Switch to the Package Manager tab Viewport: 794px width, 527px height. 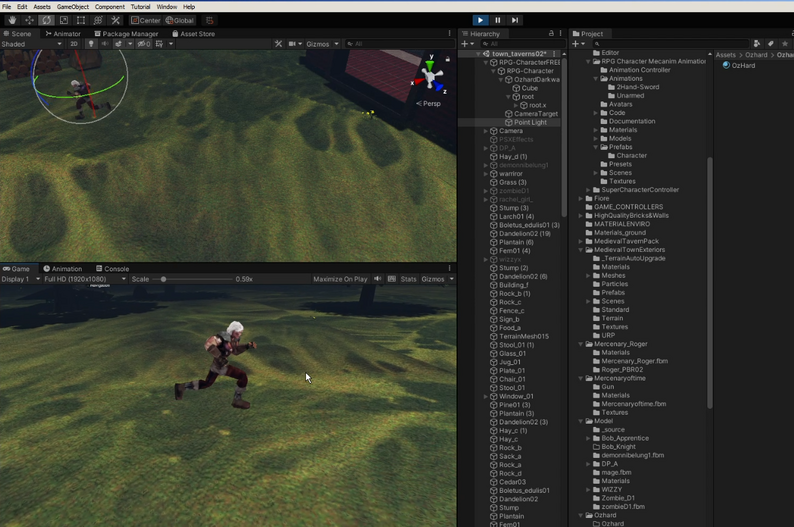click(x=127, y=34)
